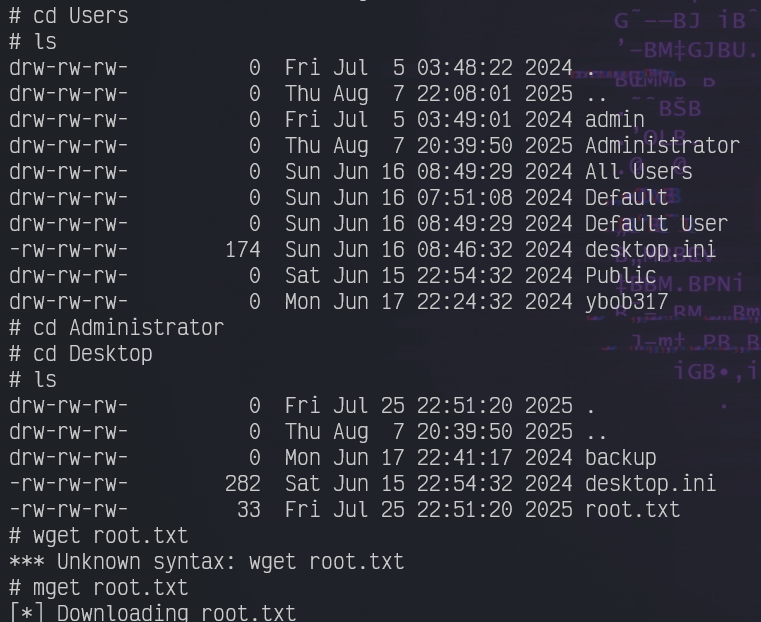Select the admin folder name
The height and width of the screenshot is (622, 761).
615,119
